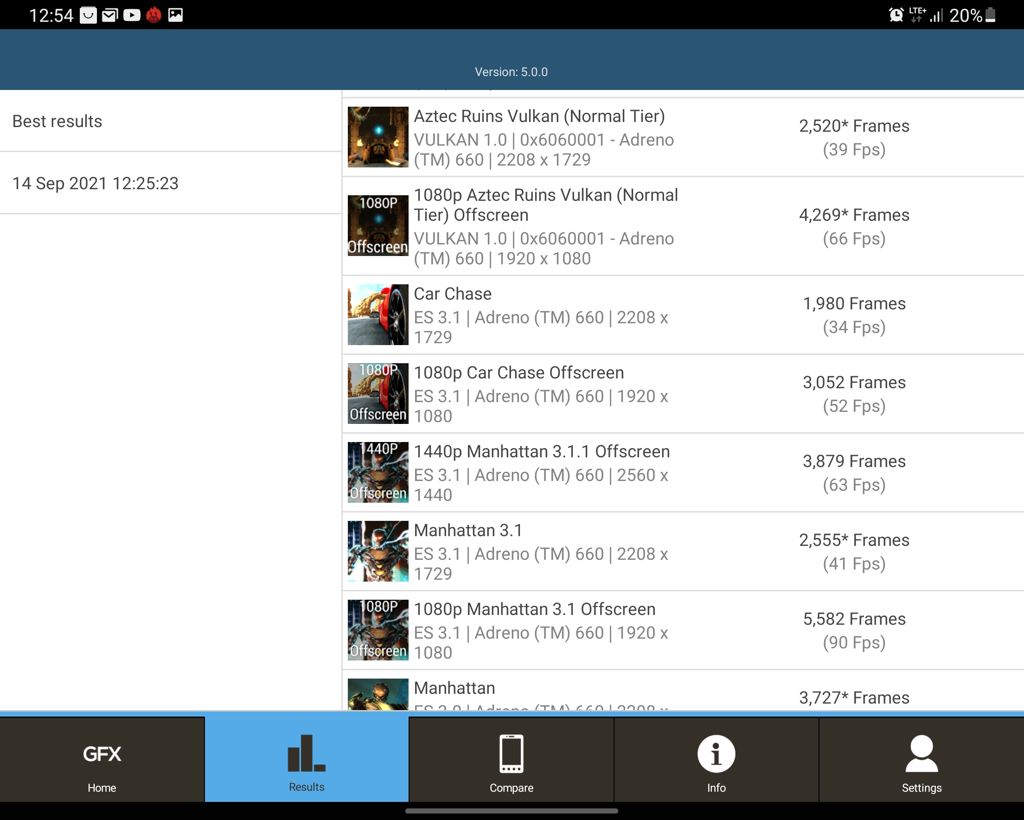Tap the Results bar chart icon
The image size is (1024, 820).
(306, 756)
